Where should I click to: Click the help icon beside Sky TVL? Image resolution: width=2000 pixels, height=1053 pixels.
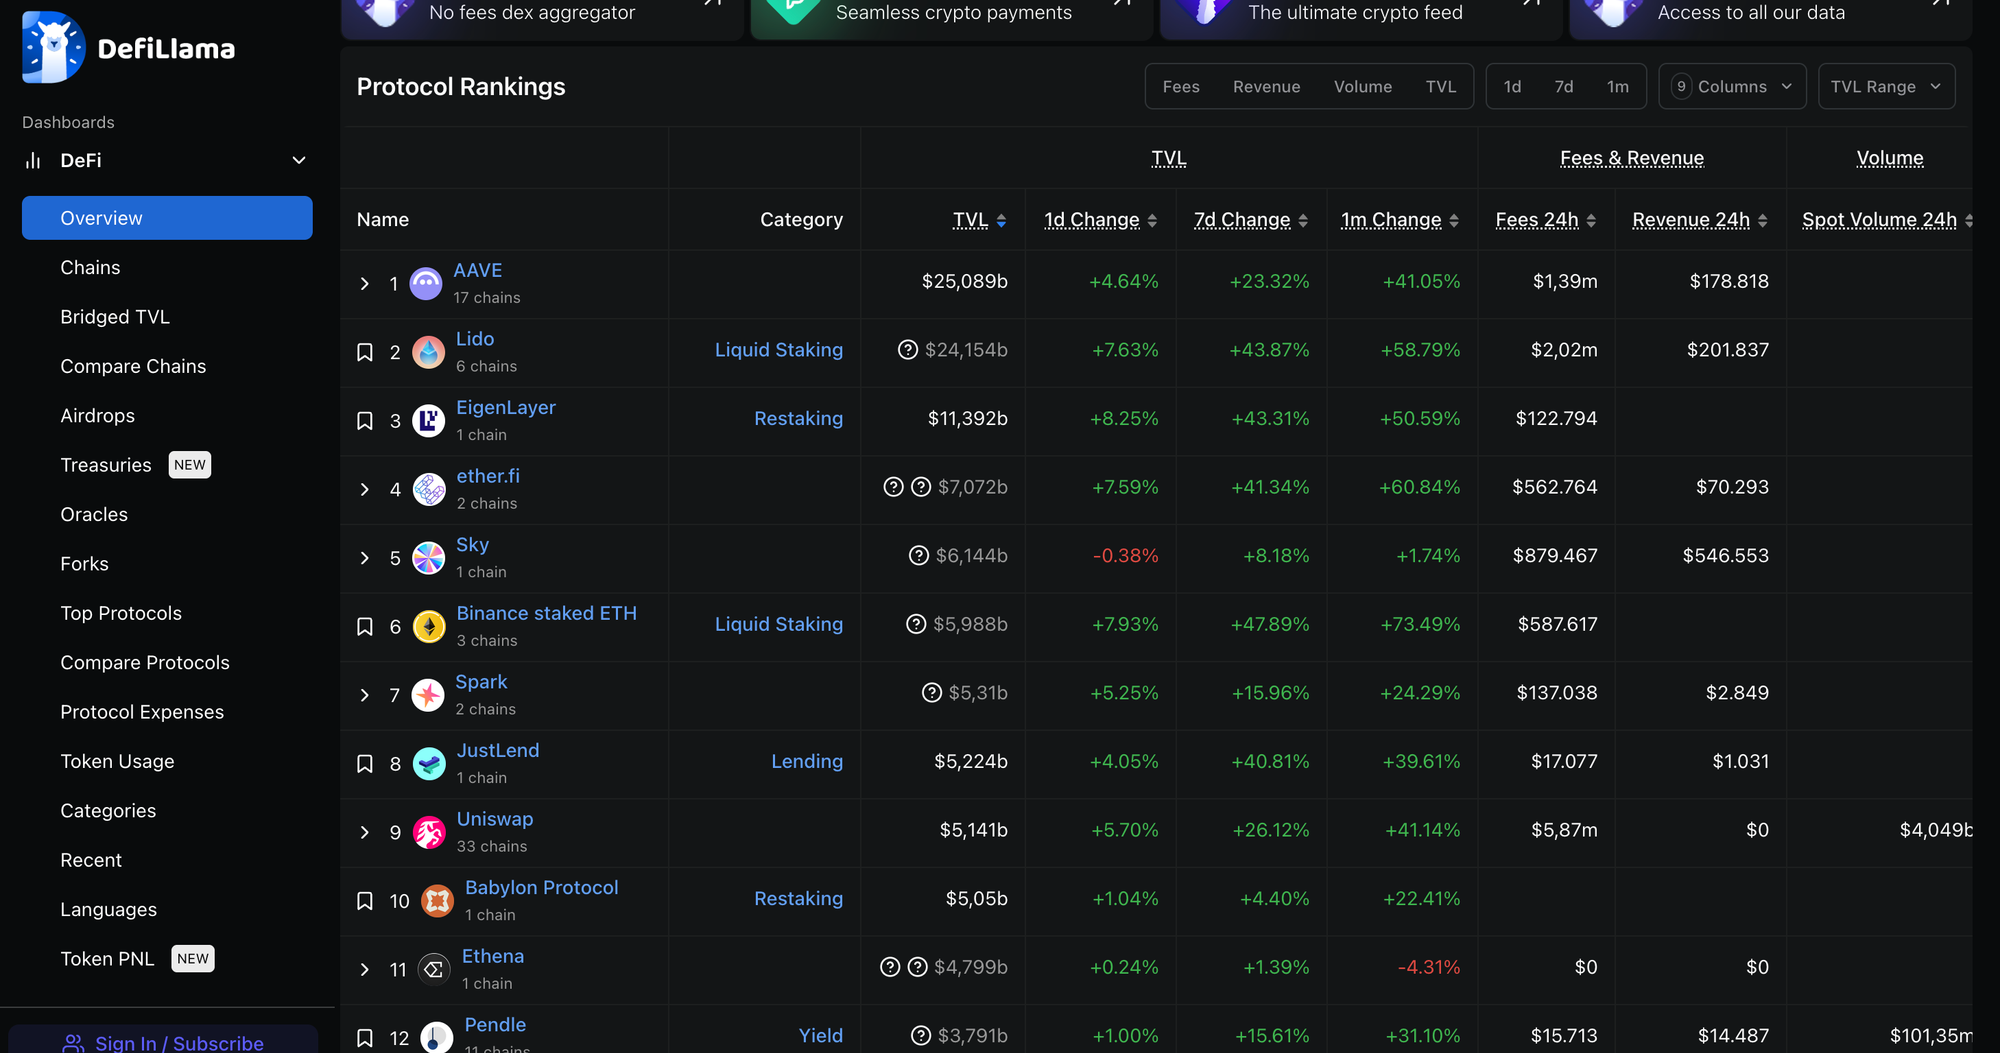point(918,555)
